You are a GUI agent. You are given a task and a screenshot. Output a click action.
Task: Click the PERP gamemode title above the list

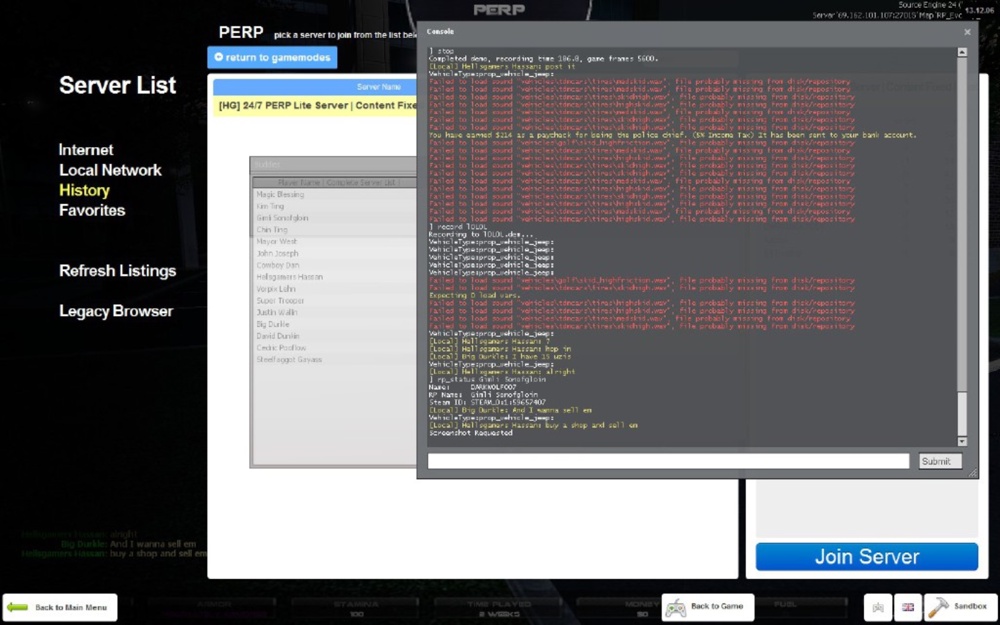[x=241, y=33]
